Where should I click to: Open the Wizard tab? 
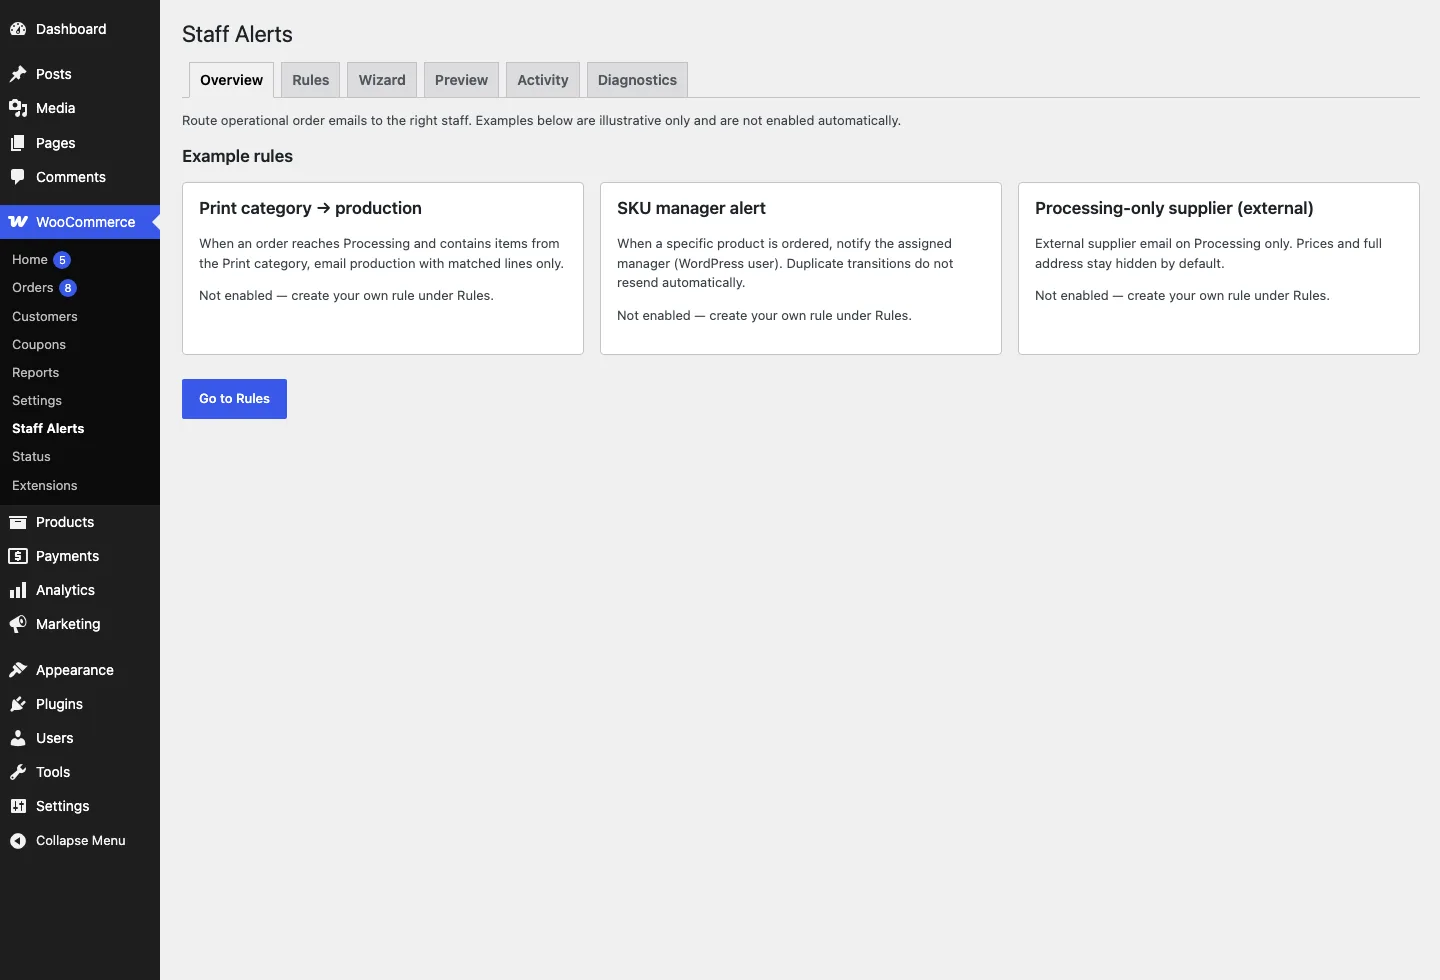pos(382,80)
